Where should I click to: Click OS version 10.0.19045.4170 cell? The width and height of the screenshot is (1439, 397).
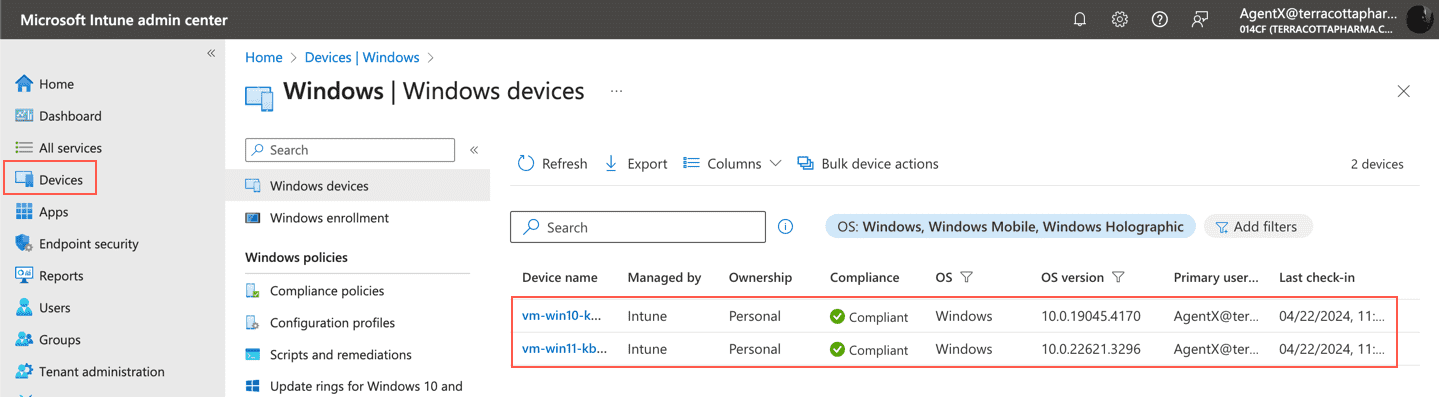1091,316
